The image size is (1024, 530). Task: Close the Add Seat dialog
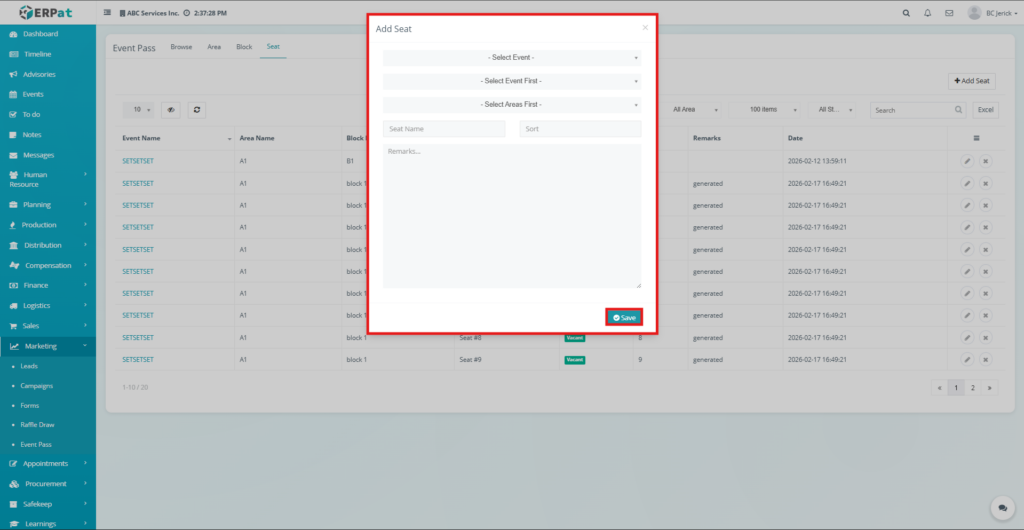click(x=645, y=27)
